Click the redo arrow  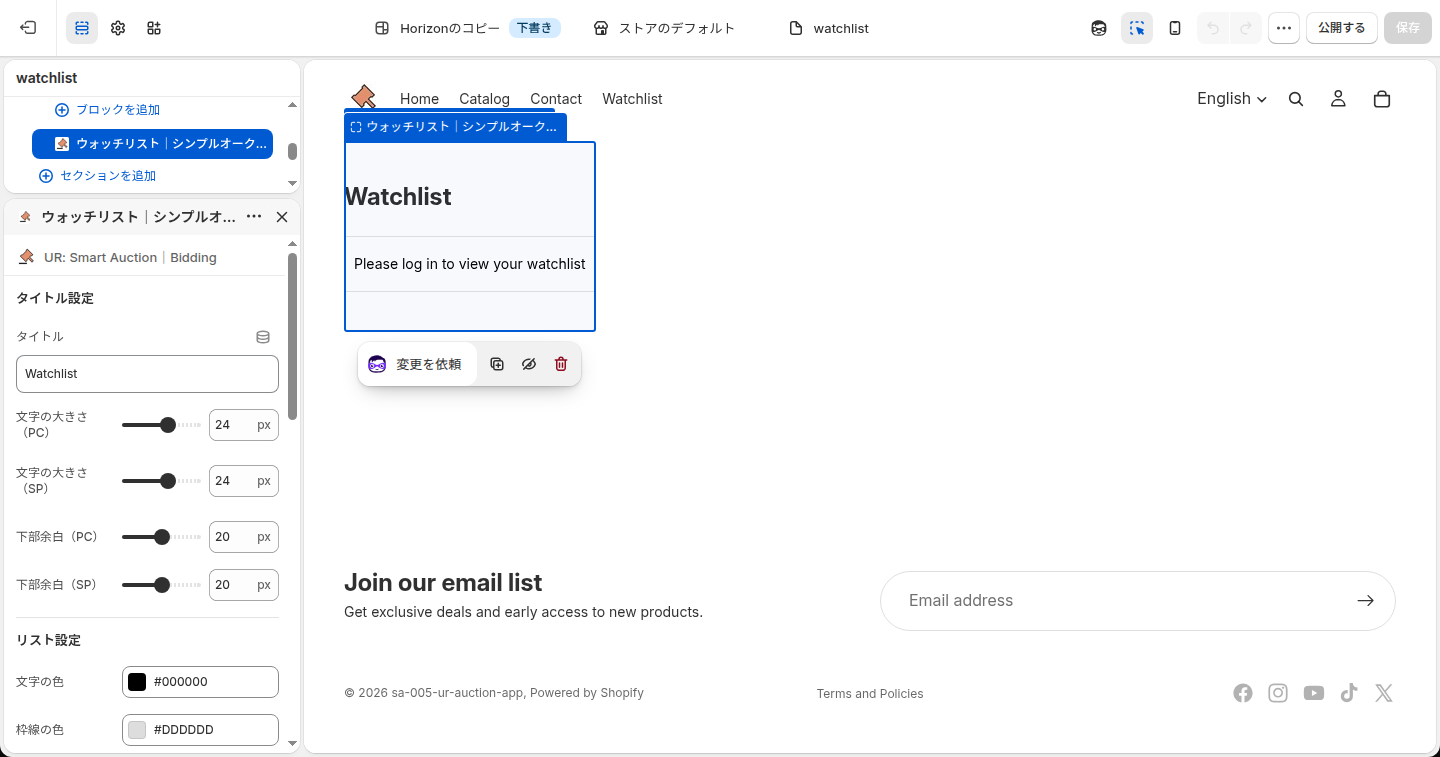1246,28
